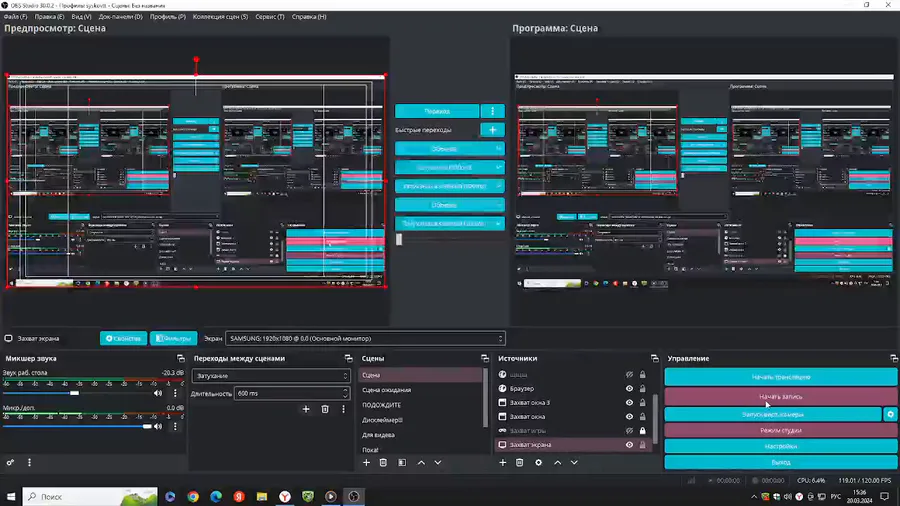Adjust the 600 ms duration spinner arrows
This screenshot has width=900, height=506.
(345, 394)
